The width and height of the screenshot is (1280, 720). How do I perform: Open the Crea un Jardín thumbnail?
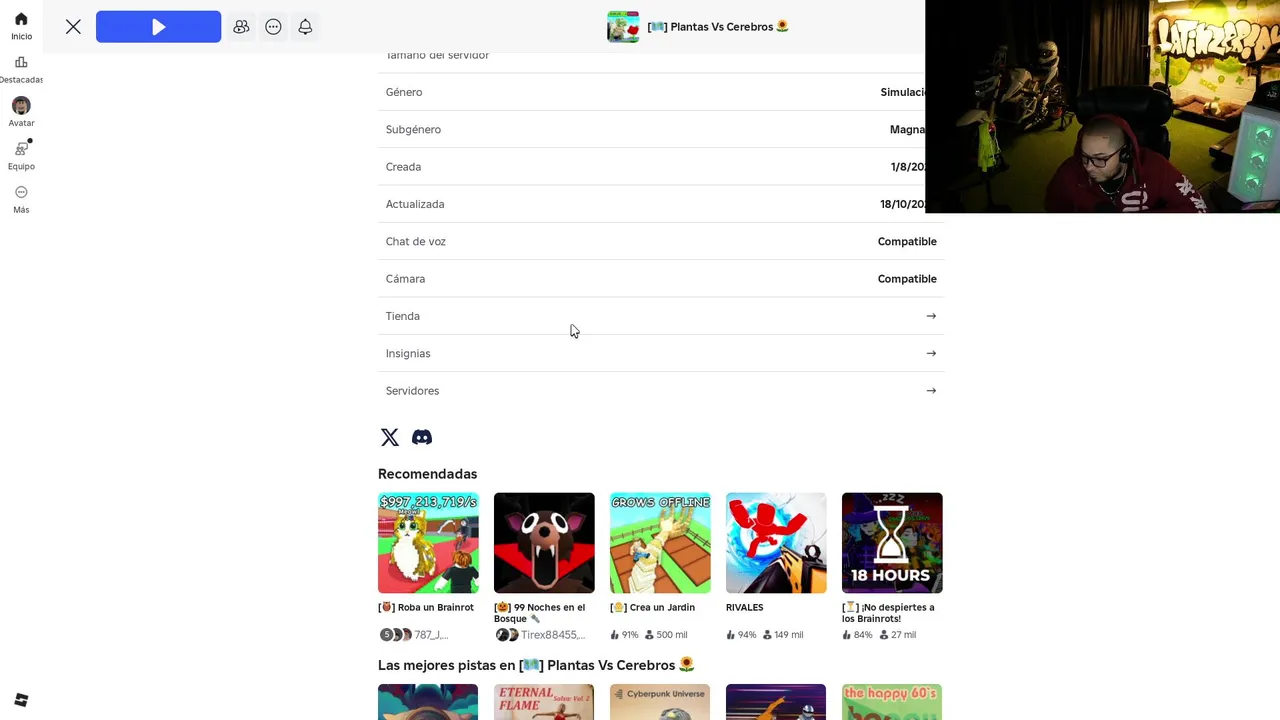click(x=660, y=543)
